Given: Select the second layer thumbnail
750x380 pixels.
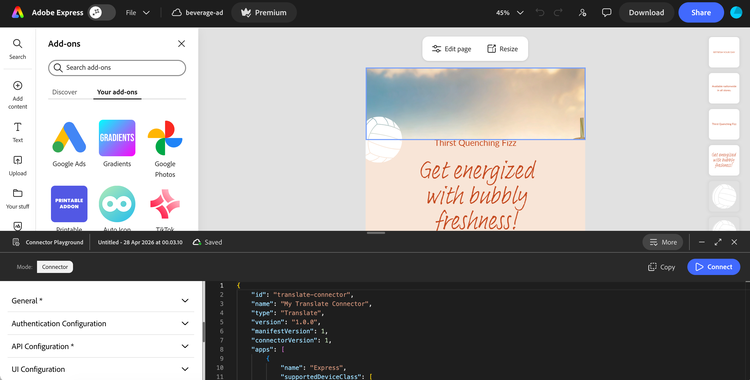Looking at the screenshot, I should 724,88.
